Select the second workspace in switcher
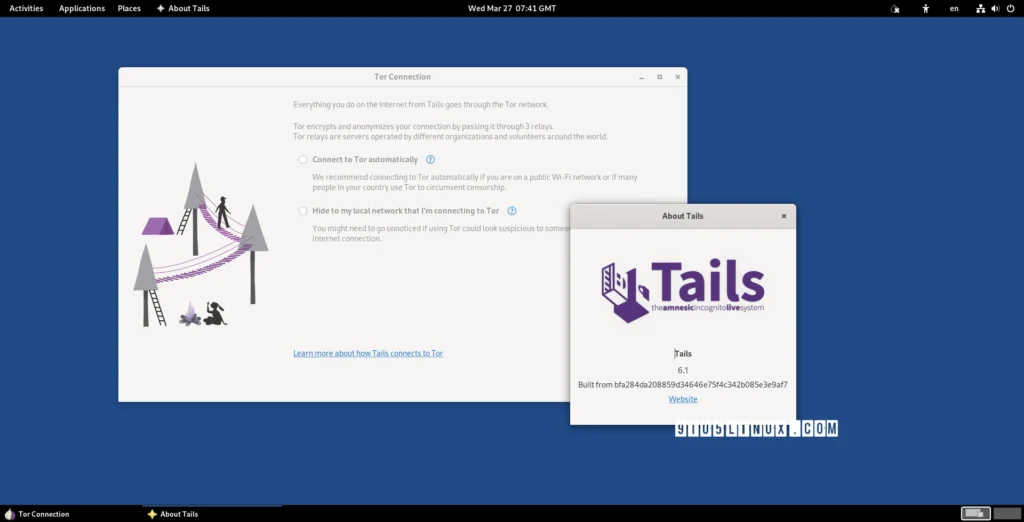Screen dimensions: 1024x522 (x=1007, y=514)
